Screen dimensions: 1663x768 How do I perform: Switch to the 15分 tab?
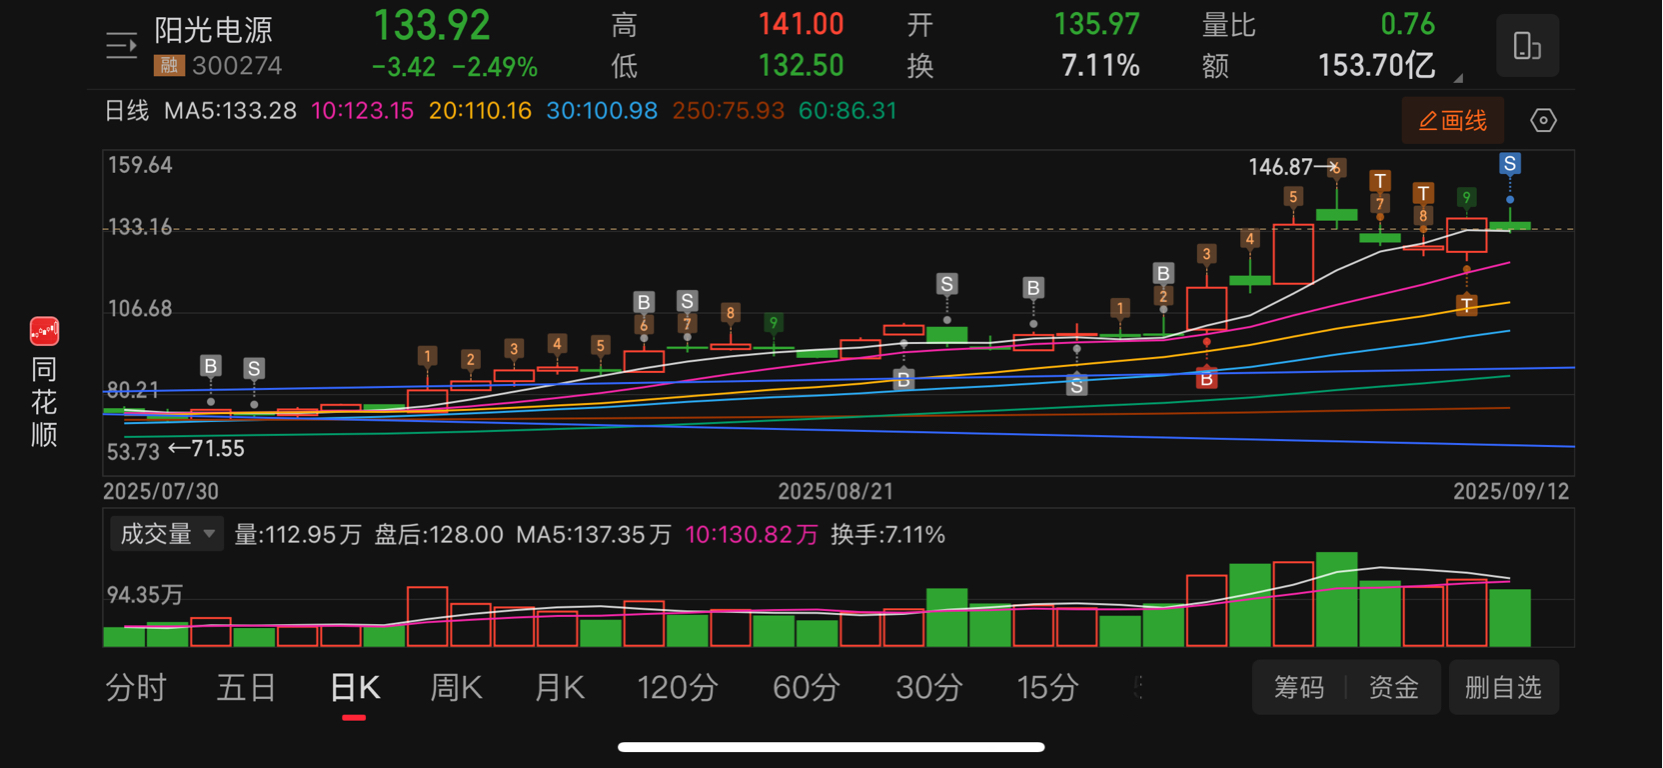pos(1048,688)
